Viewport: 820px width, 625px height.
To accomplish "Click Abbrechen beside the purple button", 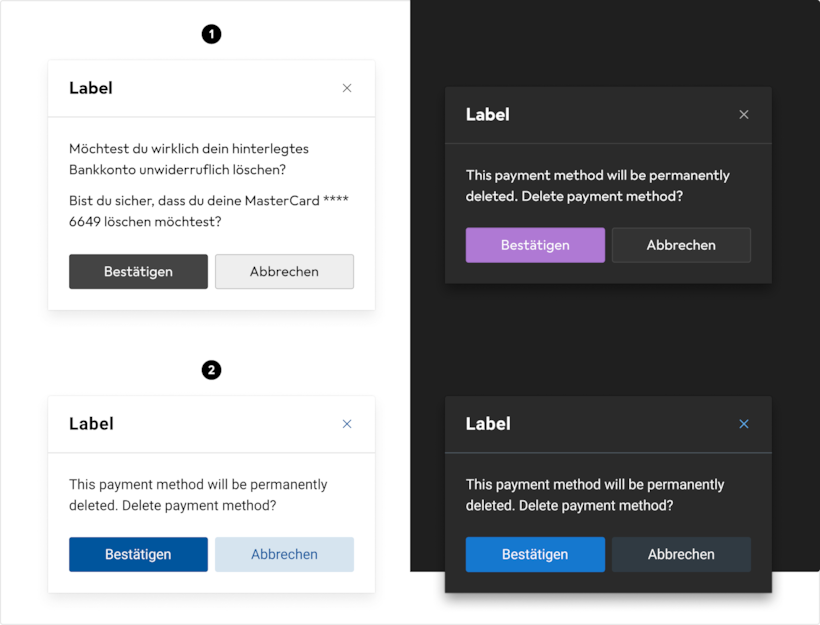I will (x=681, y=245).
